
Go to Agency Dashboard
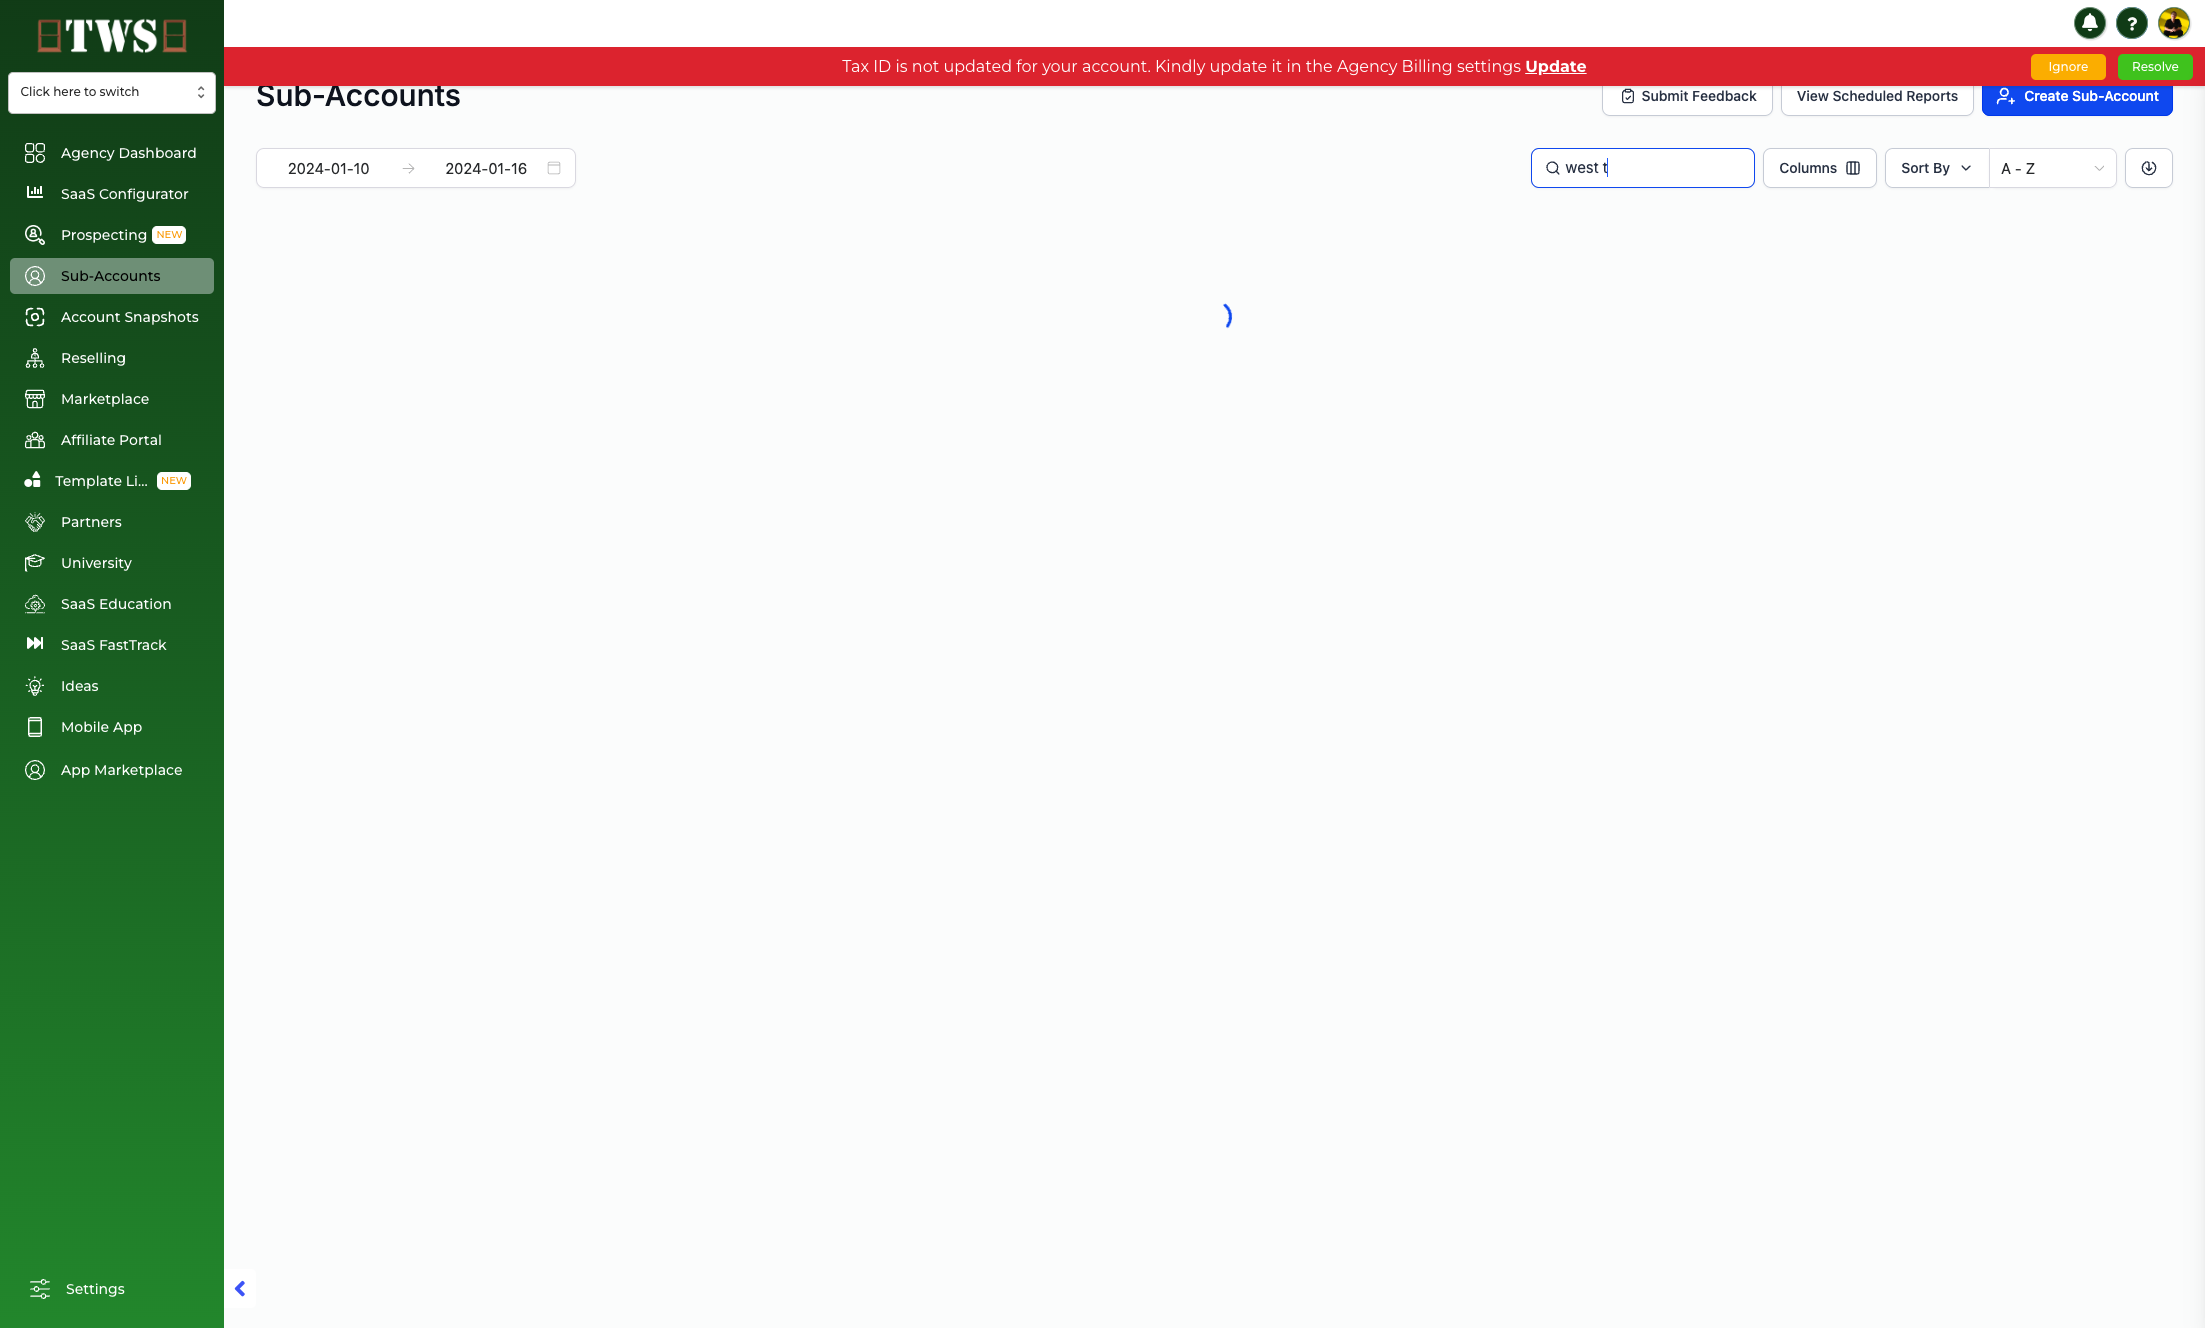[x=112, y=153]
